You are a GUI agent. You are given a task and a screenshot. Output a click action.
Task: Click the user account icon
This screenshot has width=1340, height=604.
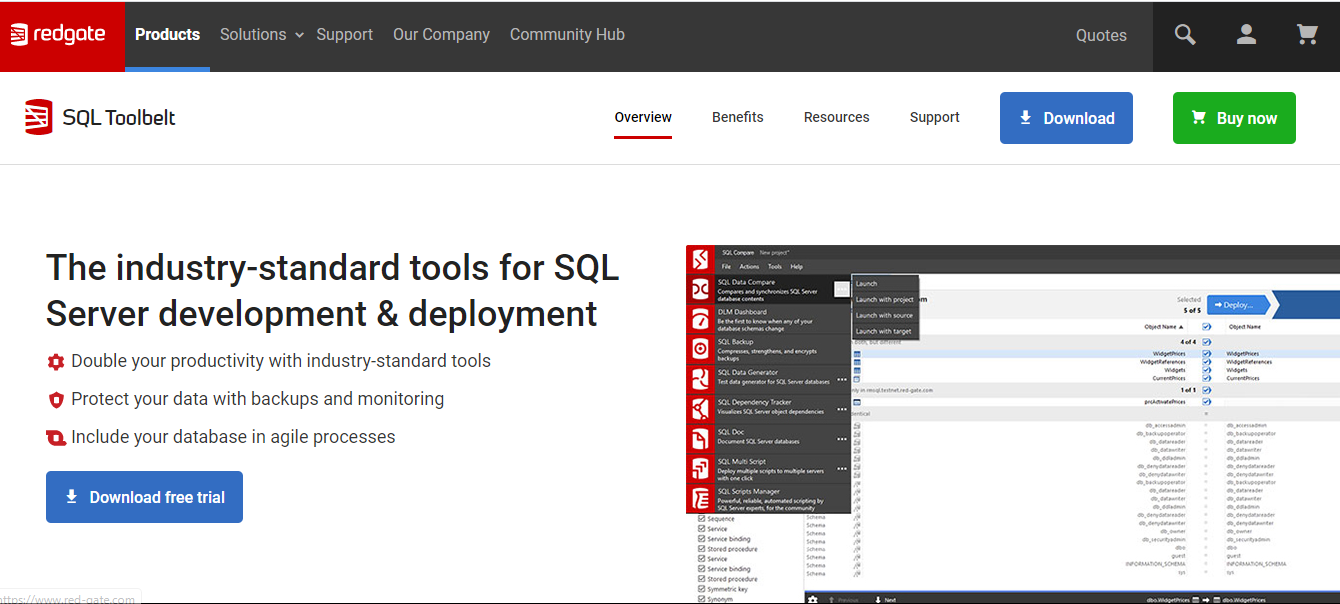[1246, 35]
